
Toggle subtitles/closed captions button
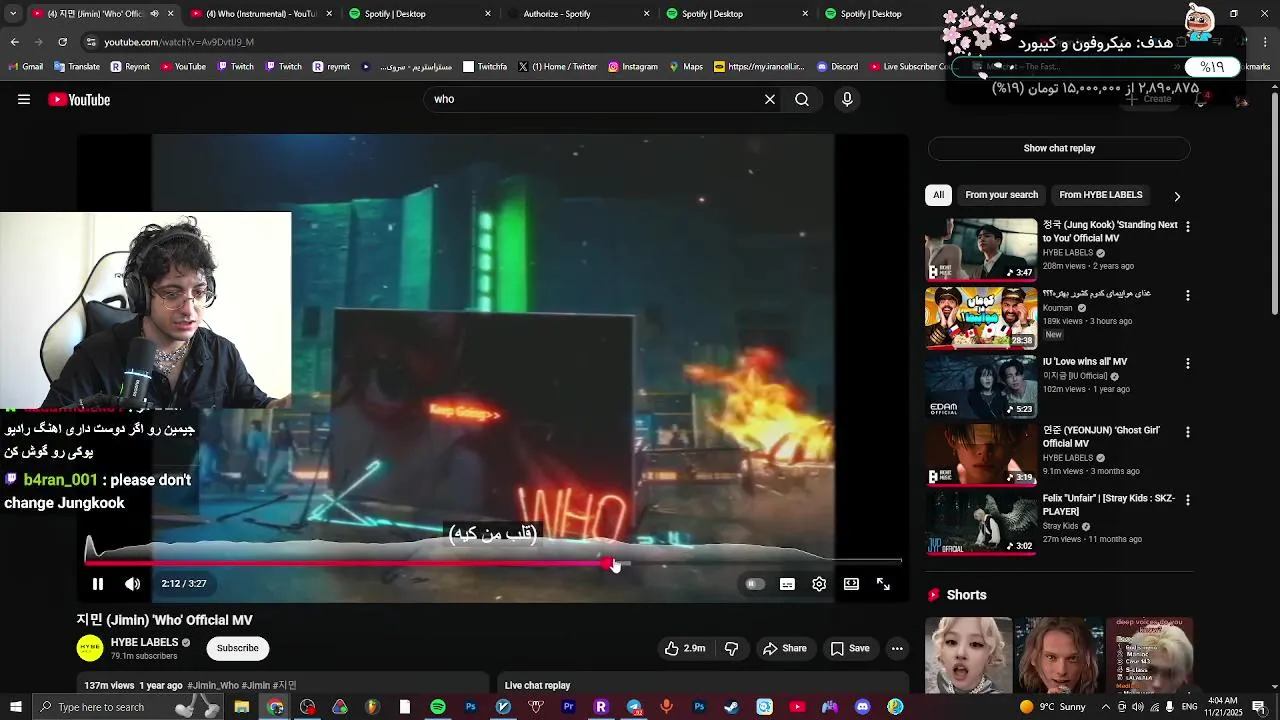[788, 584]
